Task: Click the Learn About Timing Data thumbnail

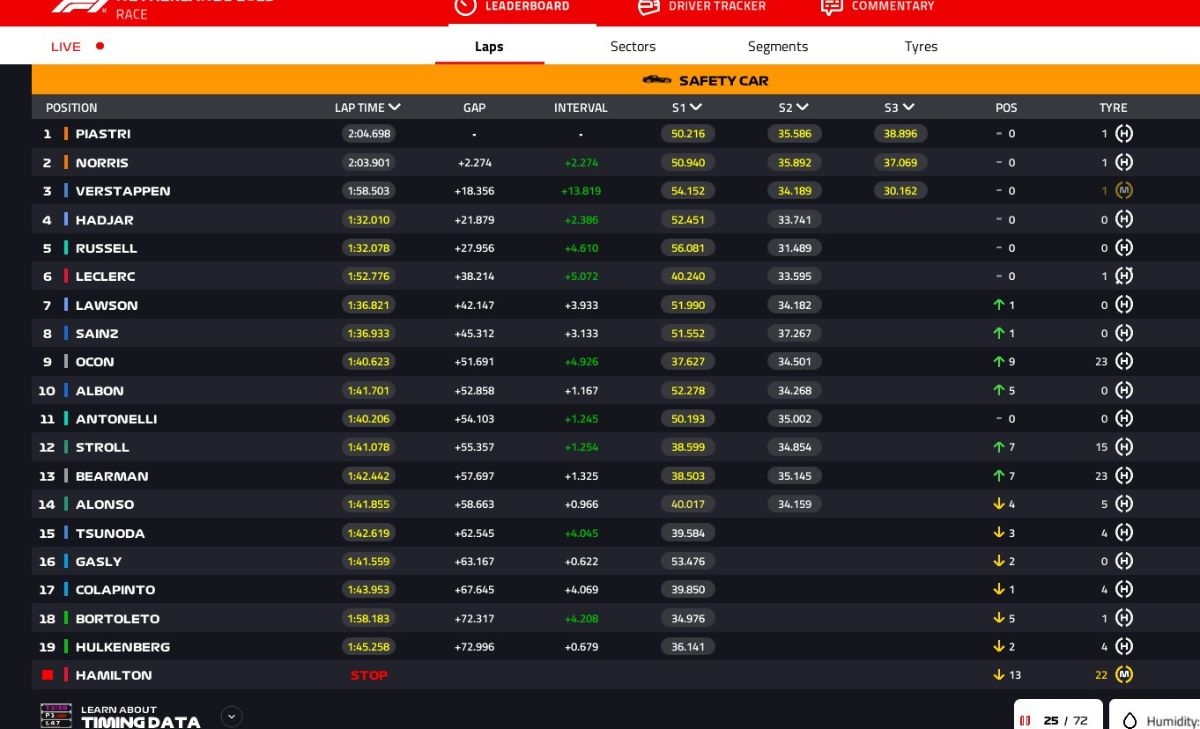Action: click(56, 715)
